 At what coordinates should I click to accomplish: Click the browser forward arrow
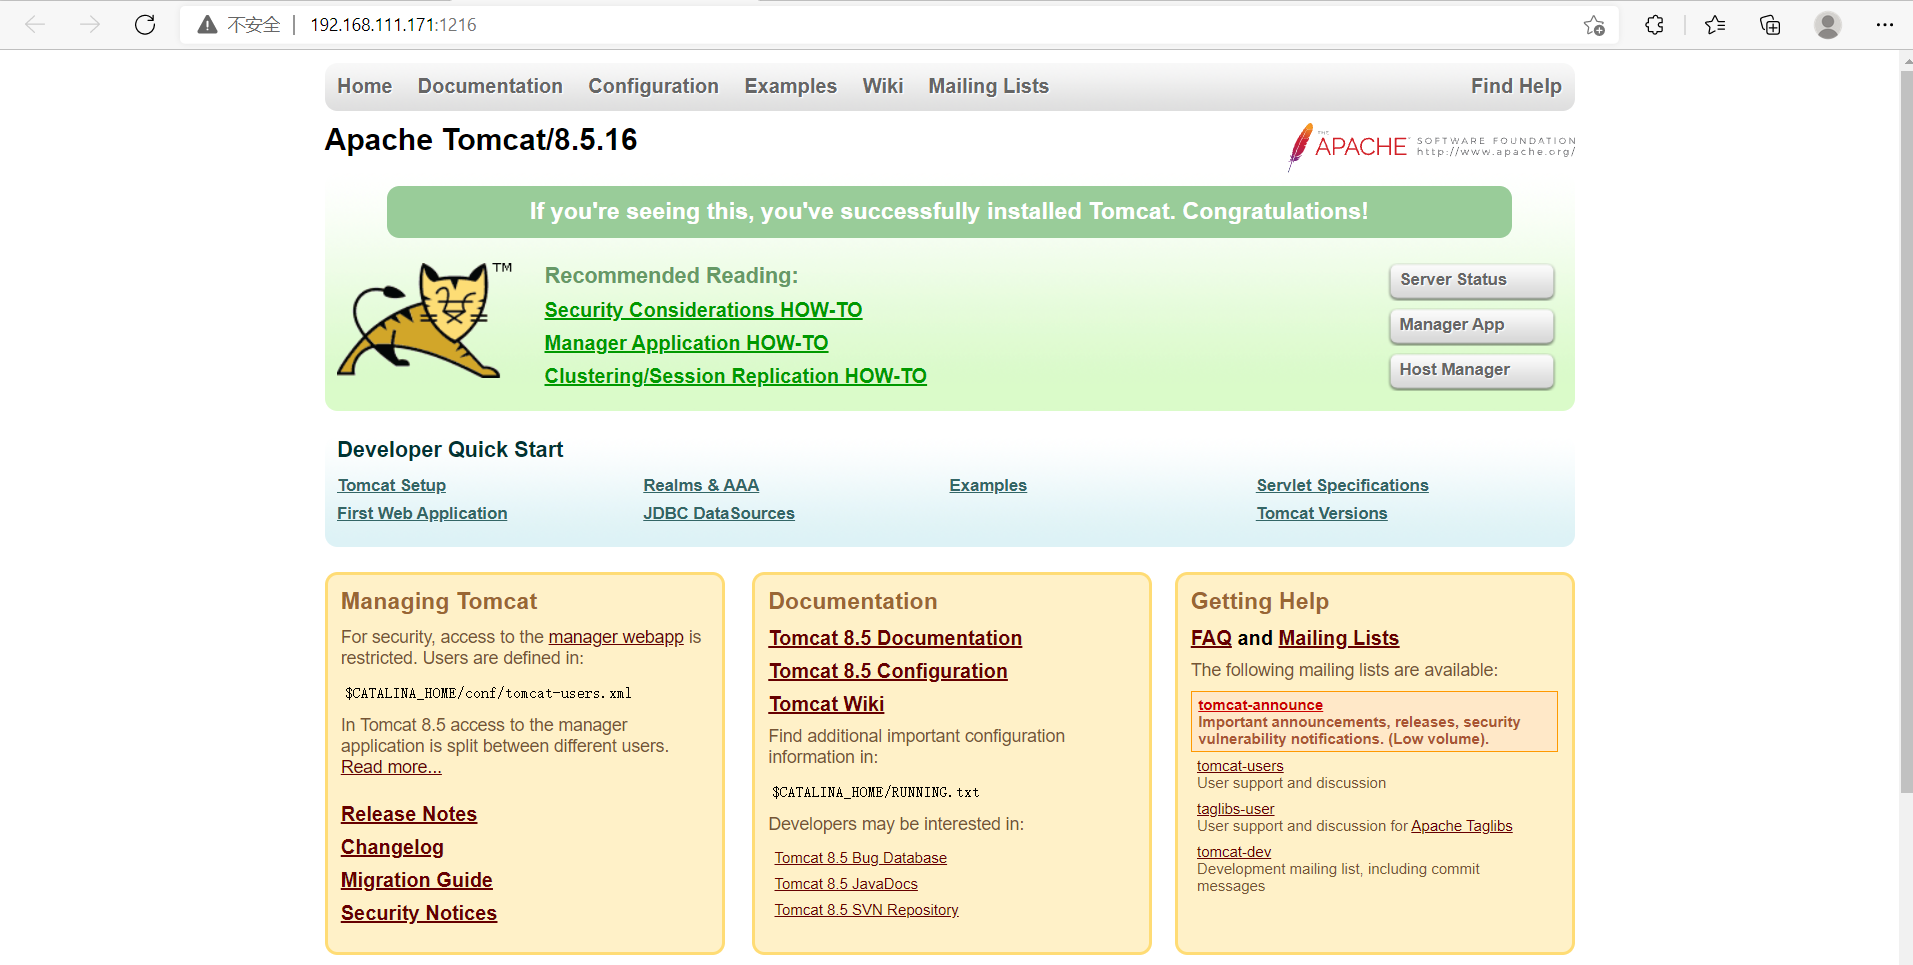point(90,25)
